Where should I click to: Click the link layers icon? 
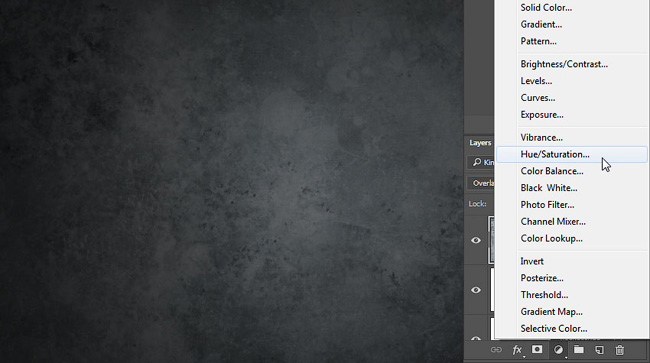pos(496,350)
